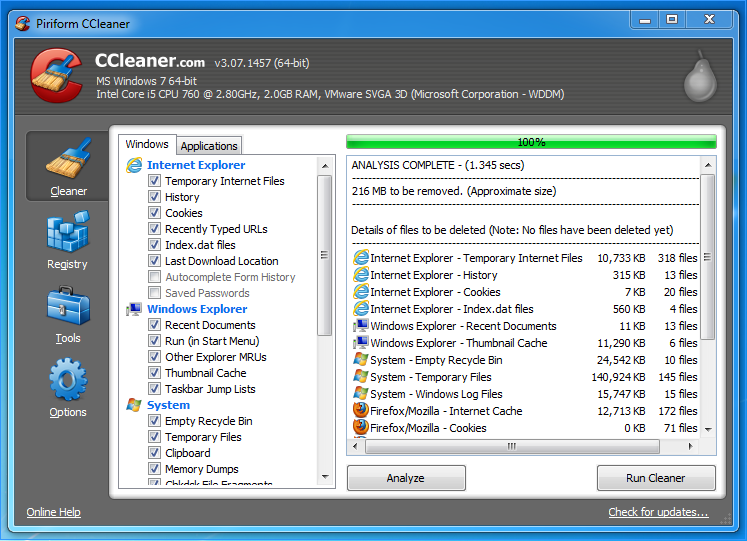The width and height of the screenshot is (747, 541).
Task: Minimize the CCleaner window
Action: point(645,20)
